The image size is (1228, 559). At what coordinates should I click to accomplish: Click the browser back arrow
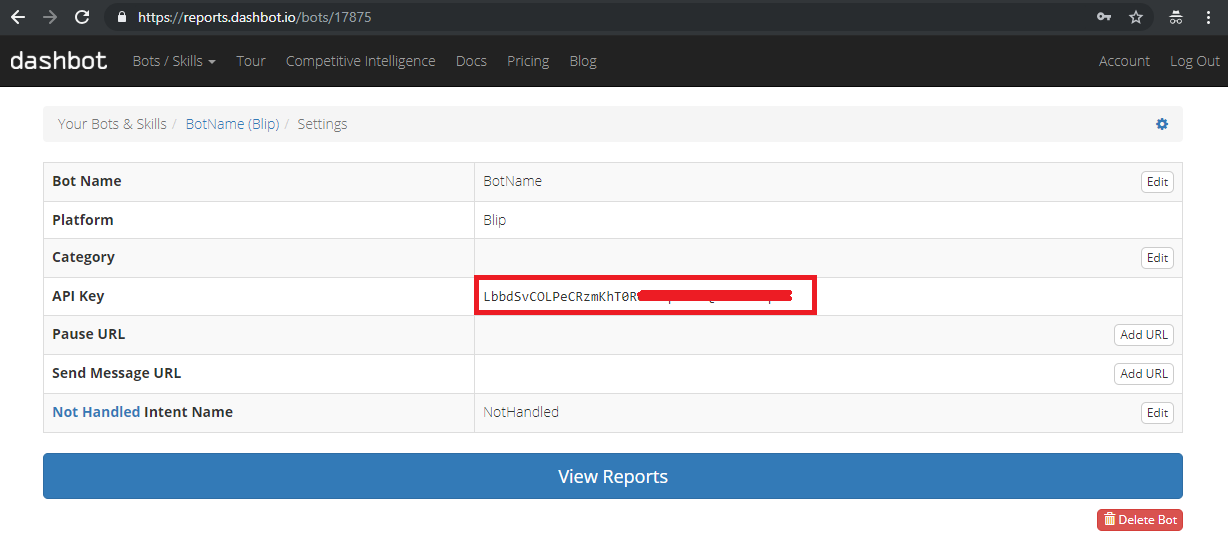point(18,17)
